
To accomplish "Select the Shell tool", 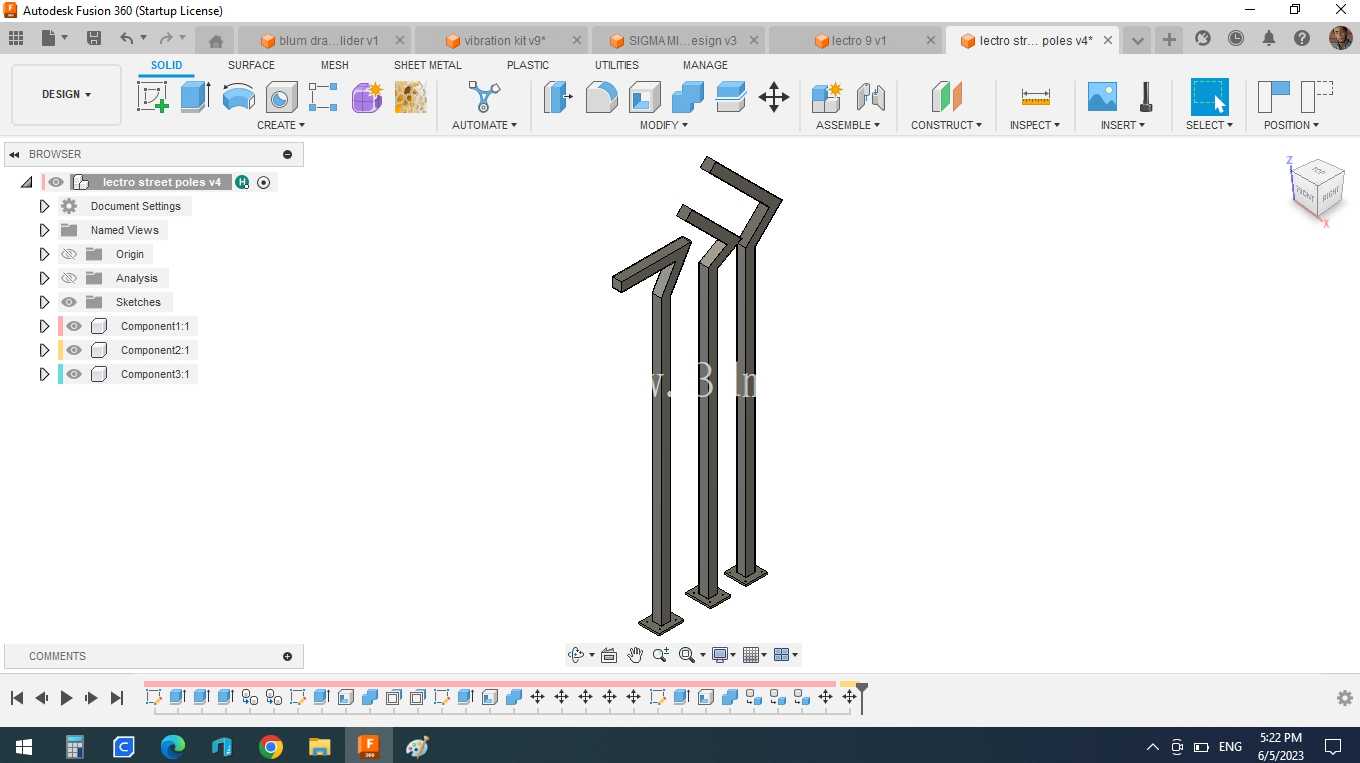I will click(x=644, y=97).
